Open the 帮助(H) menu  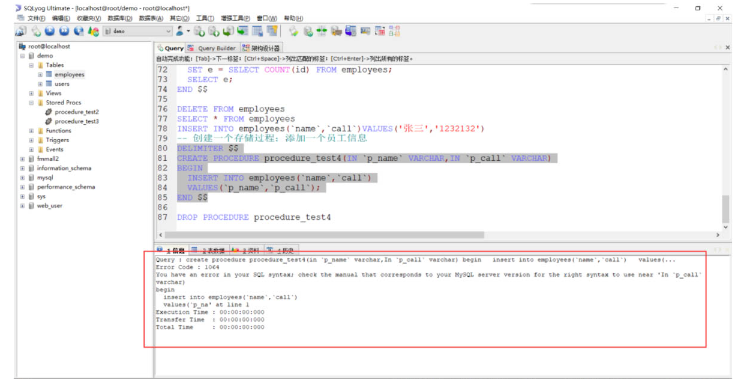(293, 18)
